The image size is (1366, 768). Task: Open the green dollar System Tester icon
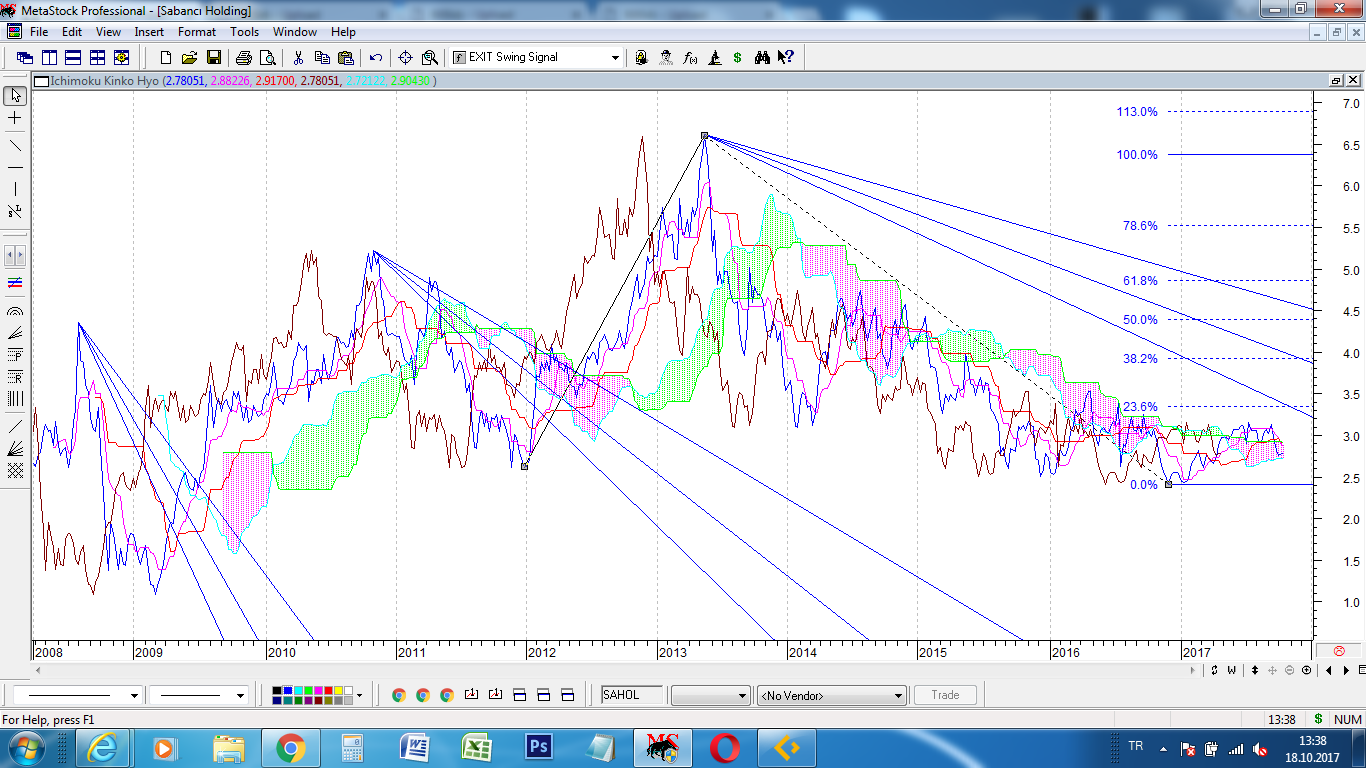click(x=737, y=58)
